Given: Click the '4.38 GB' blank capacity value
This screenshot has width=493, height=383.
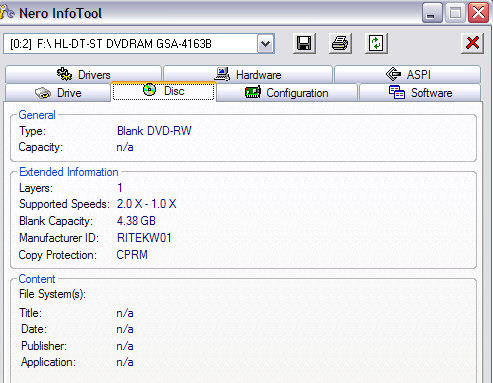Looking at the screenshot, I should click(x=136, y=221).
